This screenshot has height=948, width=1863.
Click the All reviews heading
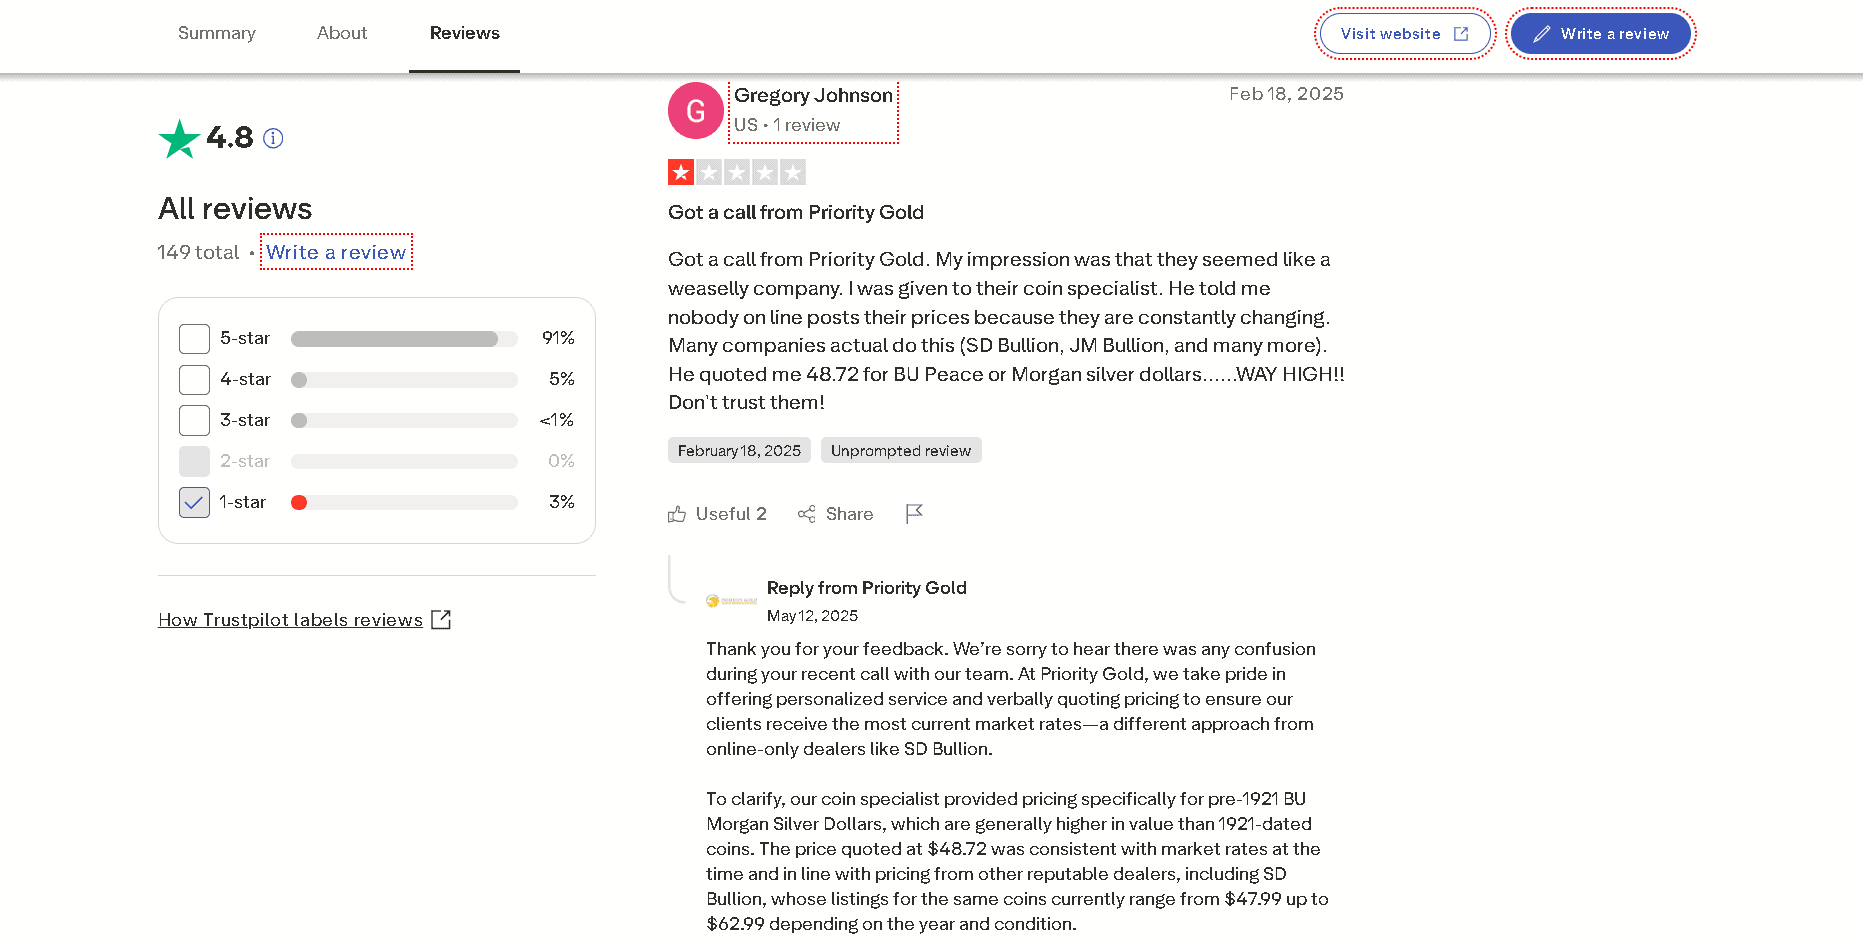coord(235,209)
